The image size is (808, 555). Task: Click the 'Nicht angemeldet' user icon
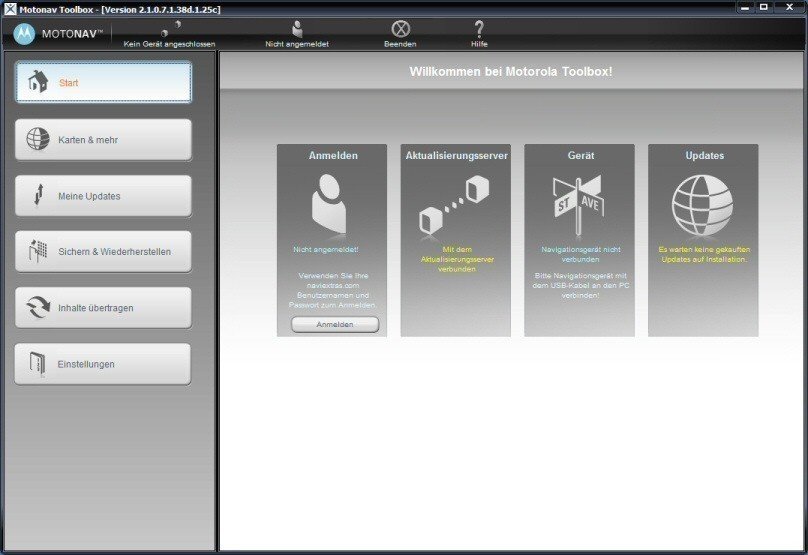297,29
